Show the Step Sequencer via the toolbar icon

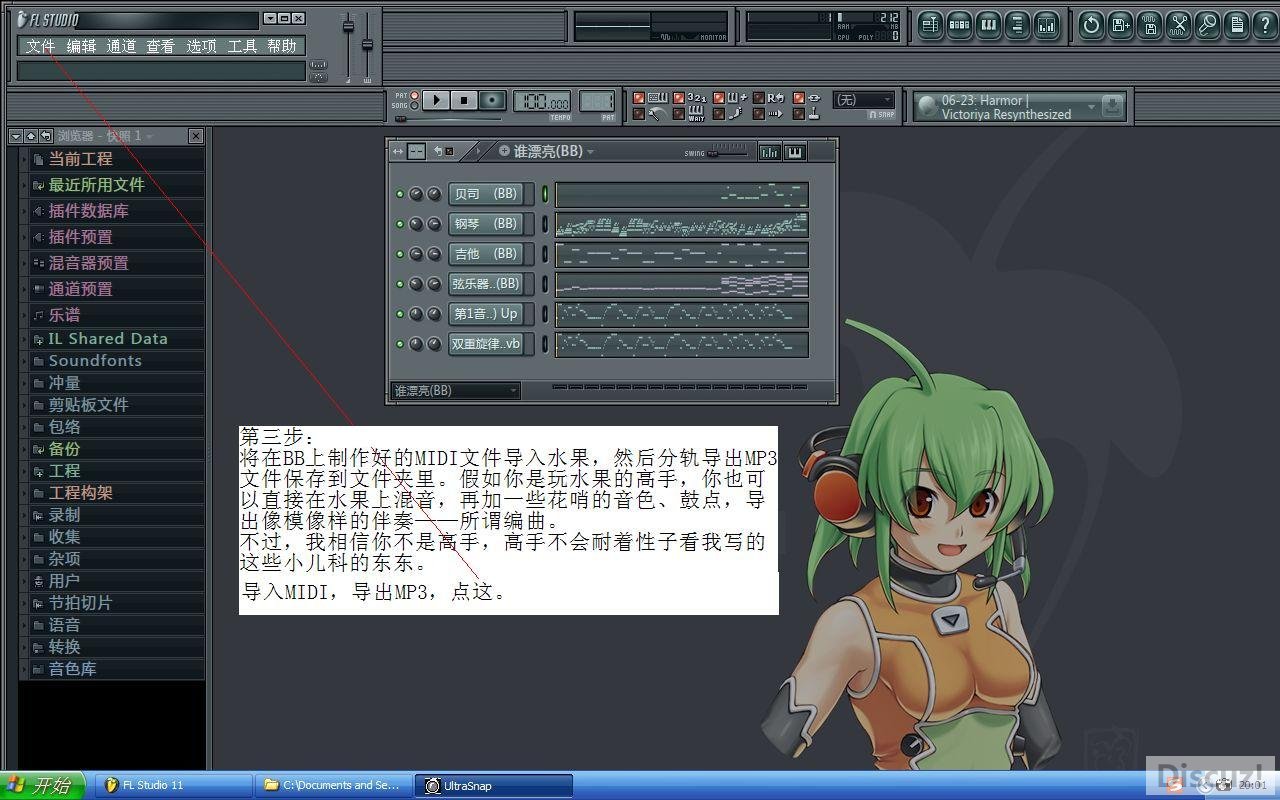pyautogui.click(x=959, y=26)
